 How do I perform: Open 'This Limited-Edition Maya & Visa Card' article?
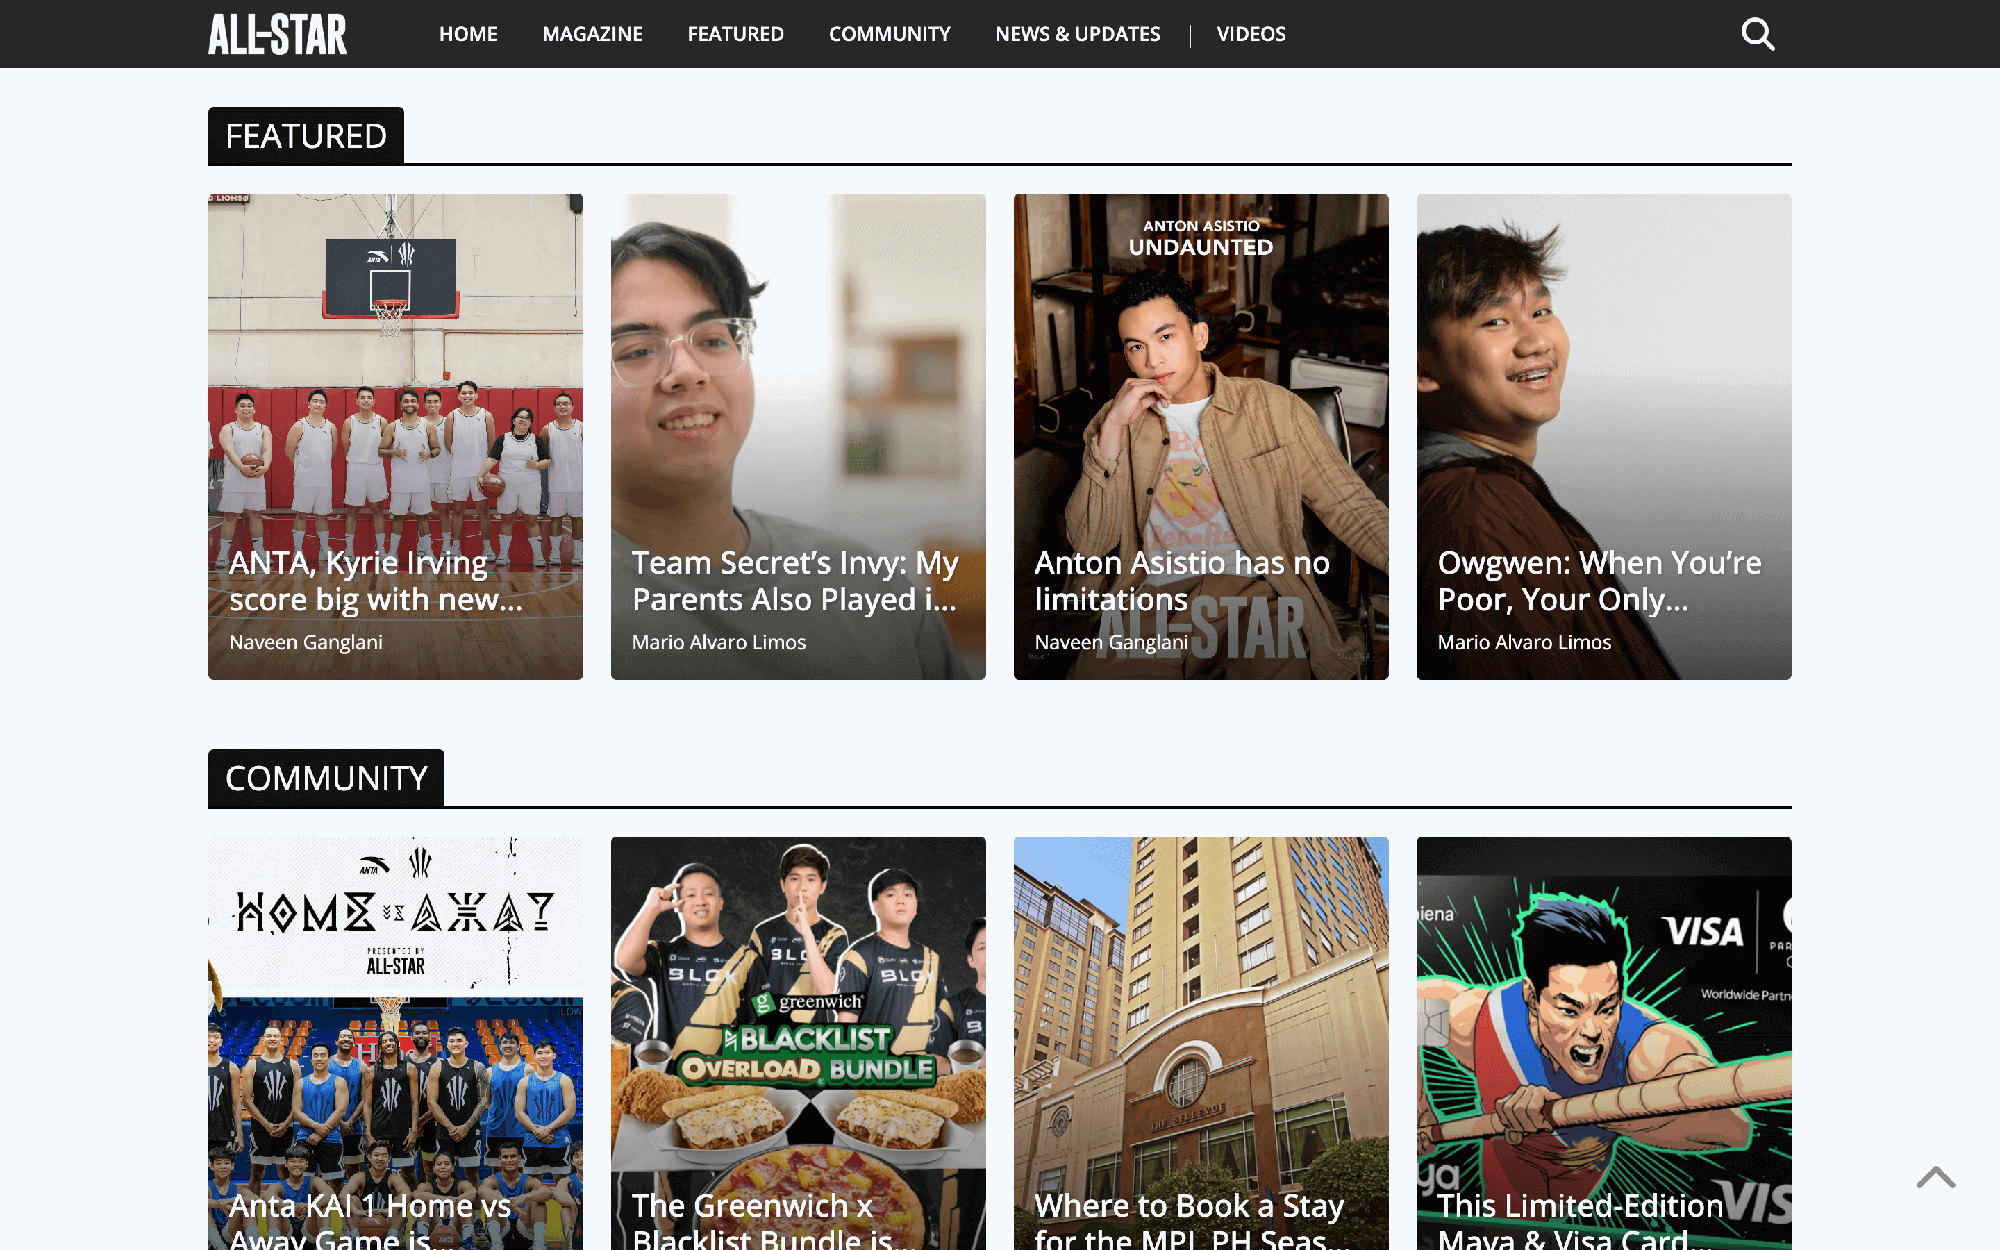point(1580,1221)
